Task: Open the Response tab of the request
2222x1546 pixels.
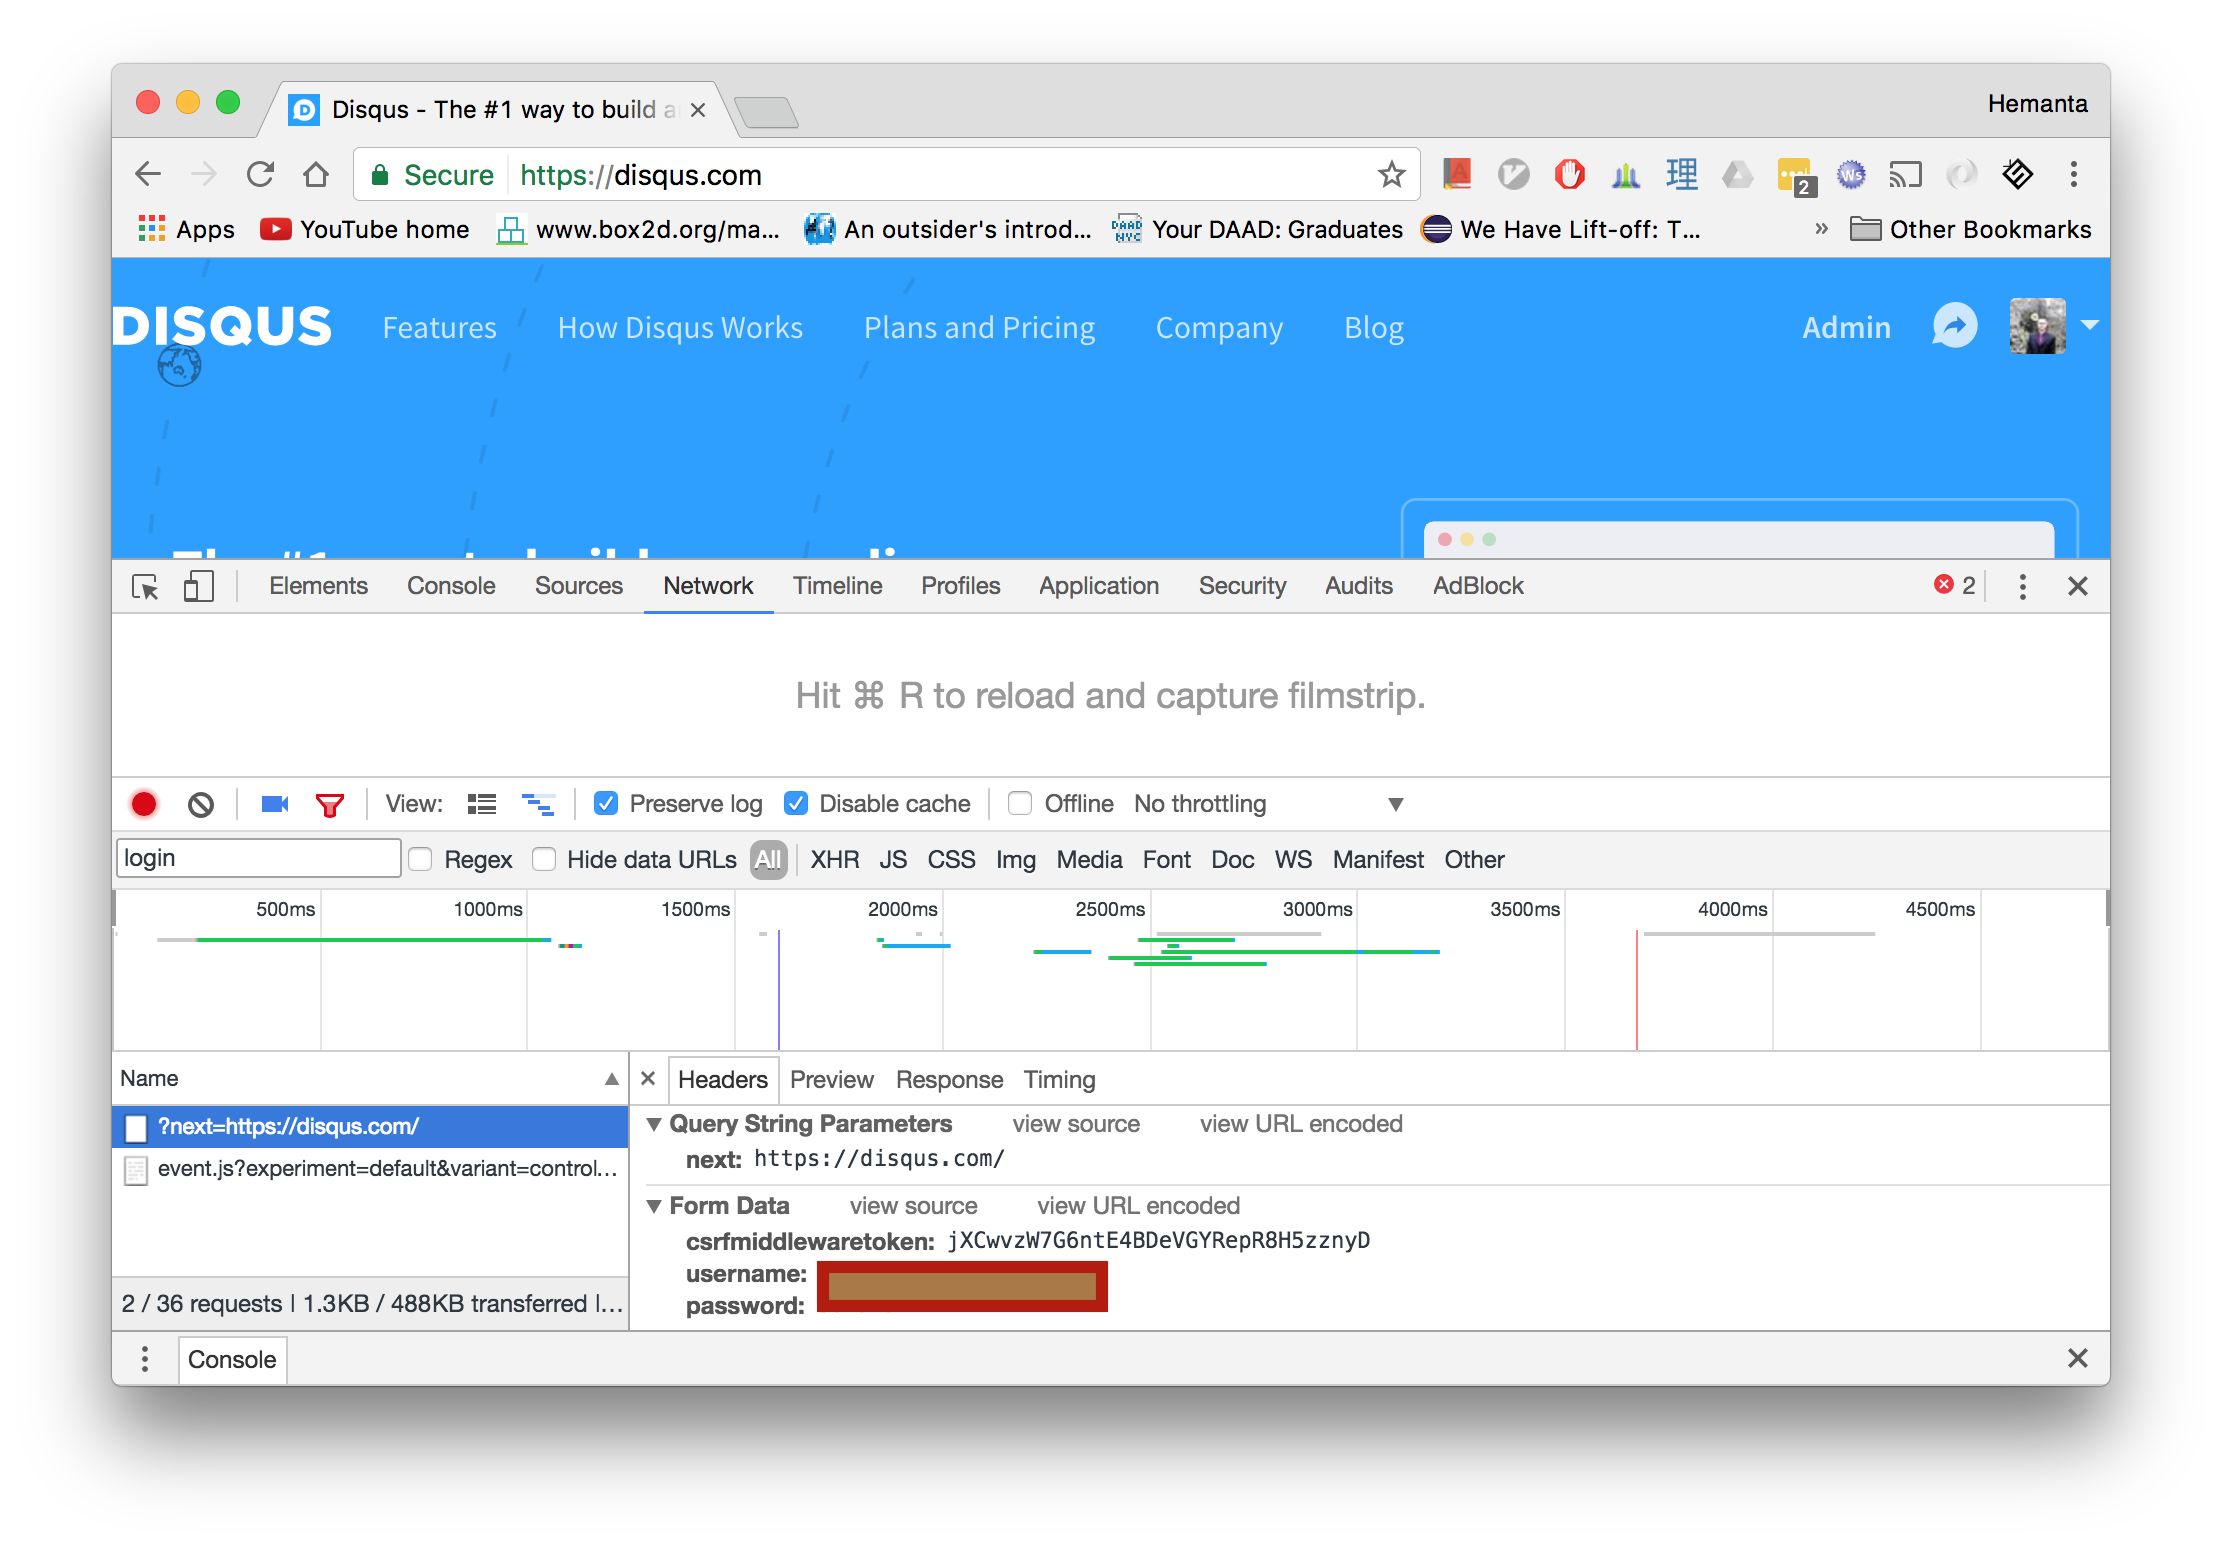Action: click(x=950, y=1080)
